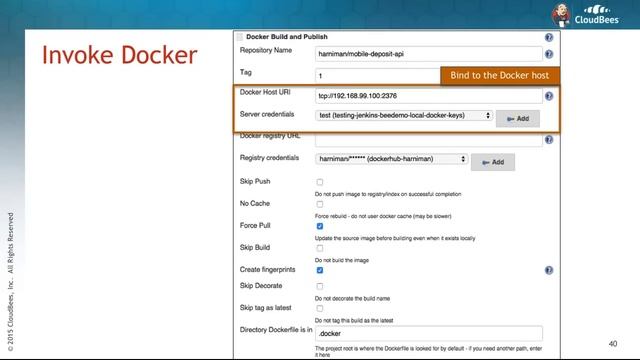Enable the Skip Build checkbox

coord(320,248)
